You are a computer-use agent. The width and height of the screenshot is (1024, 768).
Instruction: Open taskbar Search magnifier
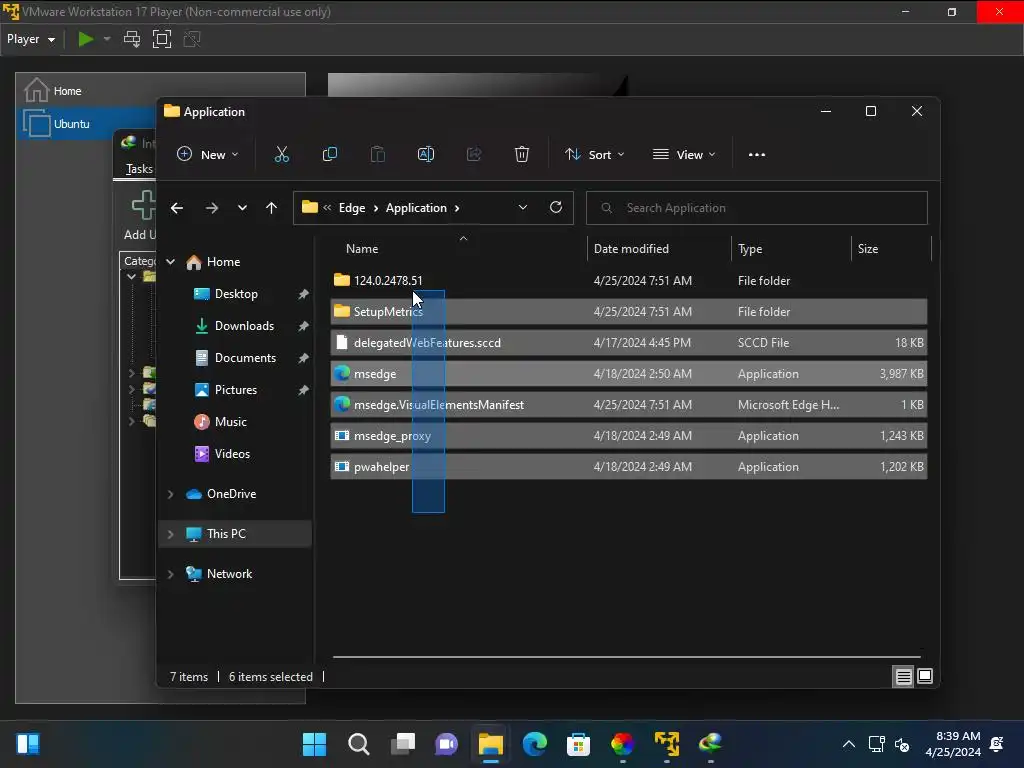click(359, 744)
